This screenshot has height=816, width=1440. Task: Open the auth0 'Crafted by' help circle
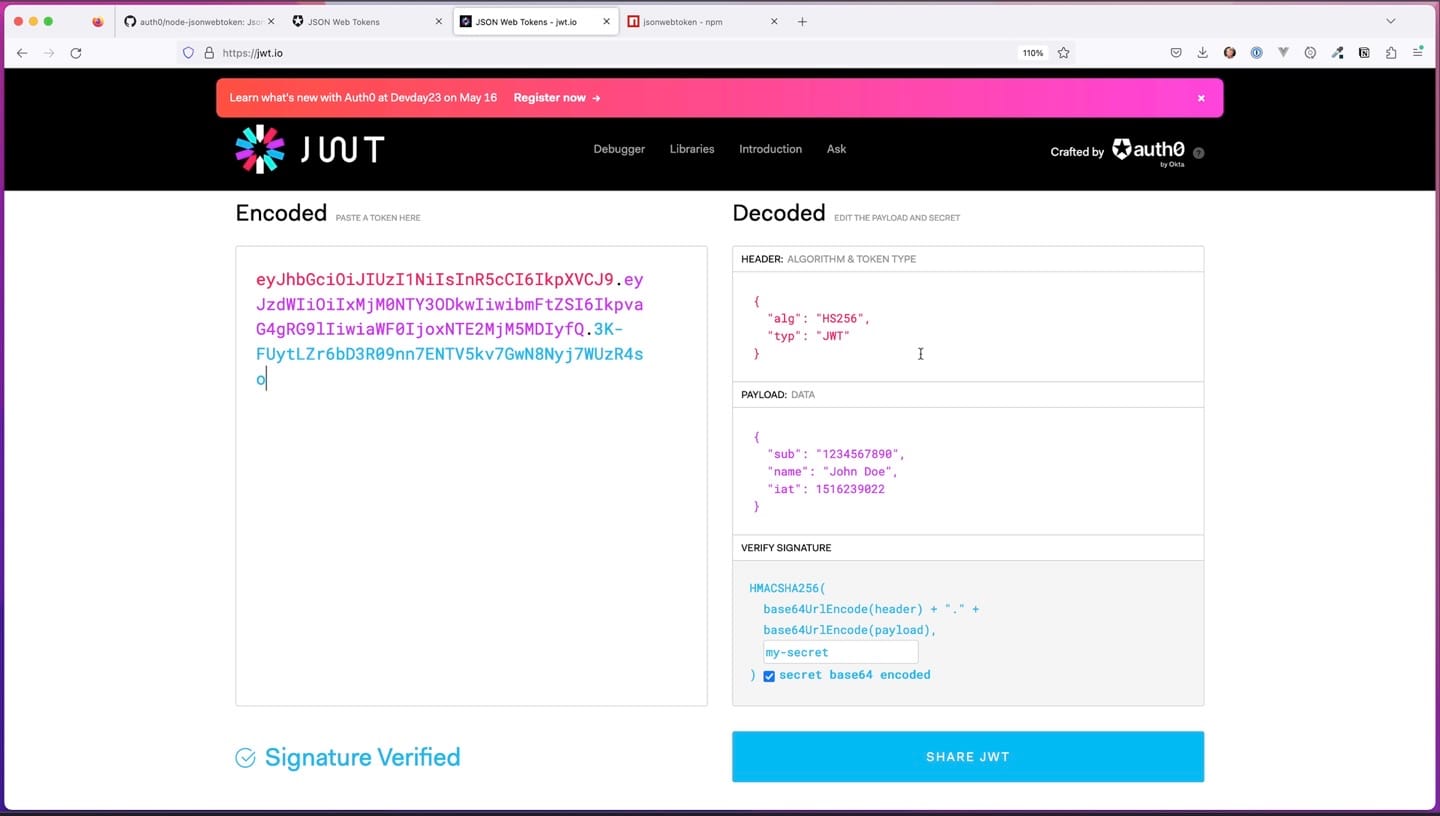[x=1198, y=152]
